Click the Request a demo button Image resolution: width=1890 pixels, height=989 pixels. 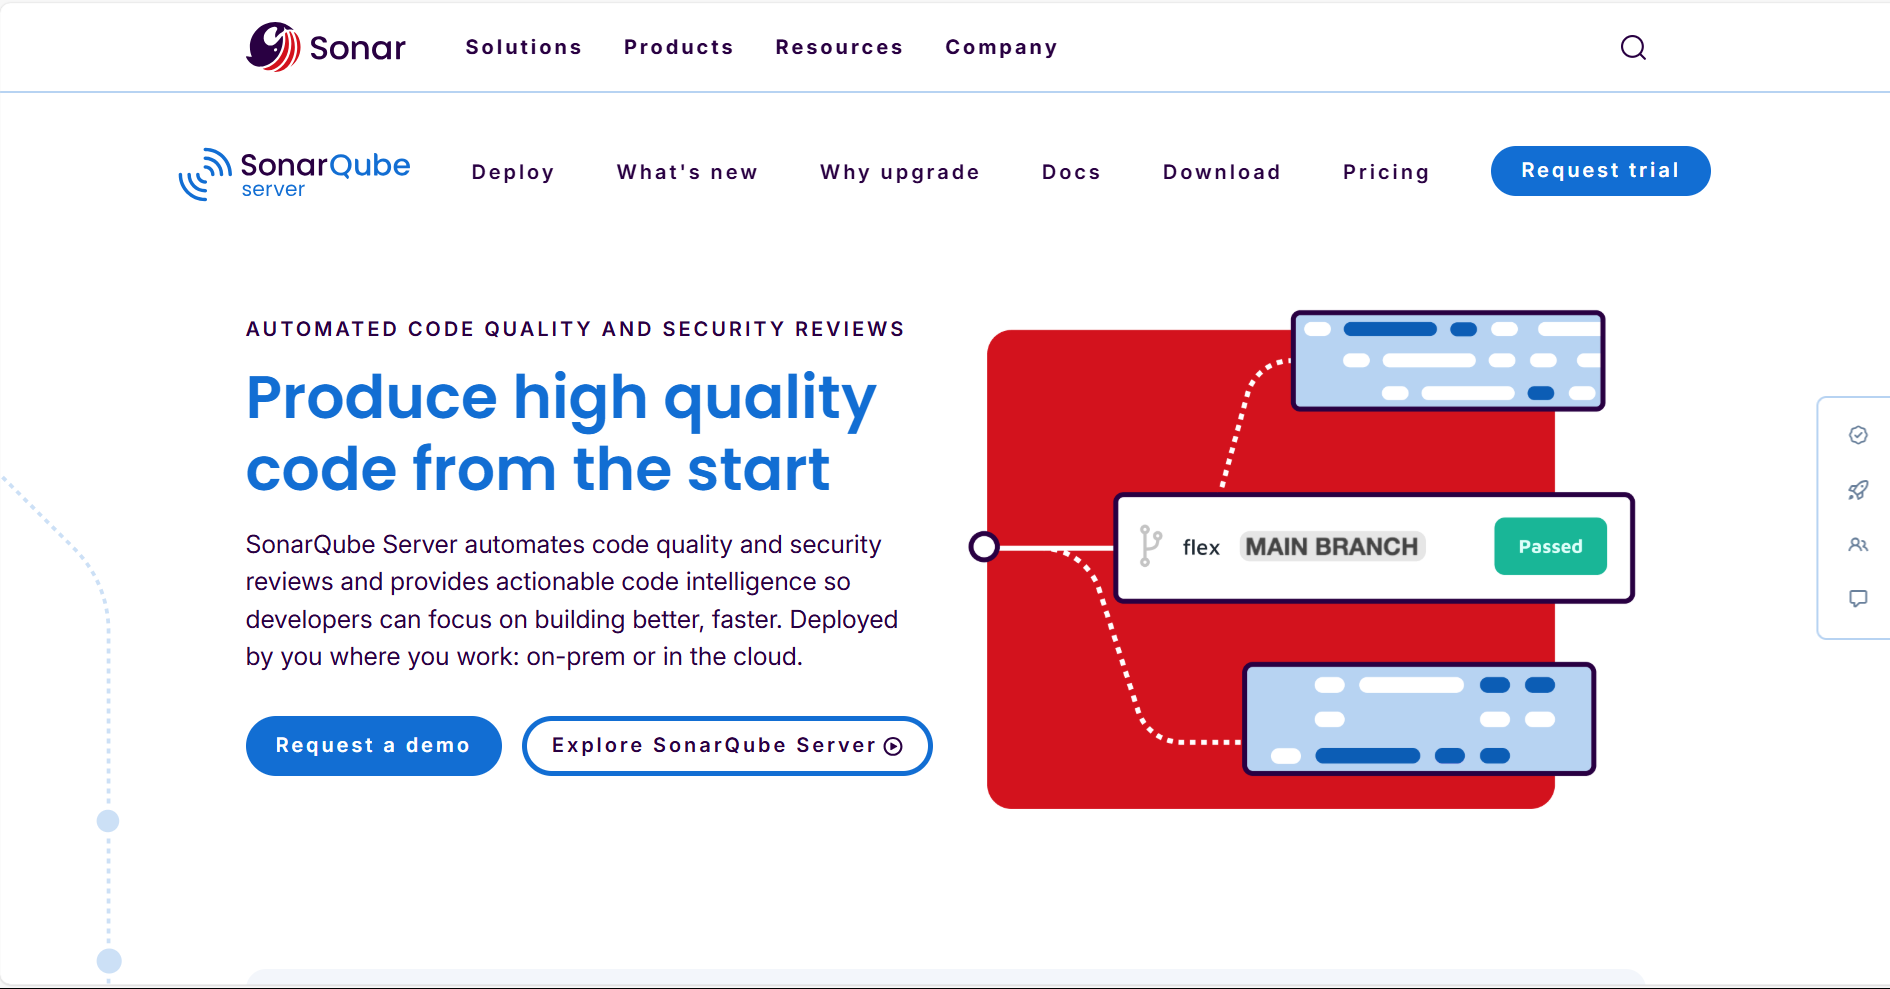[373, 746]
